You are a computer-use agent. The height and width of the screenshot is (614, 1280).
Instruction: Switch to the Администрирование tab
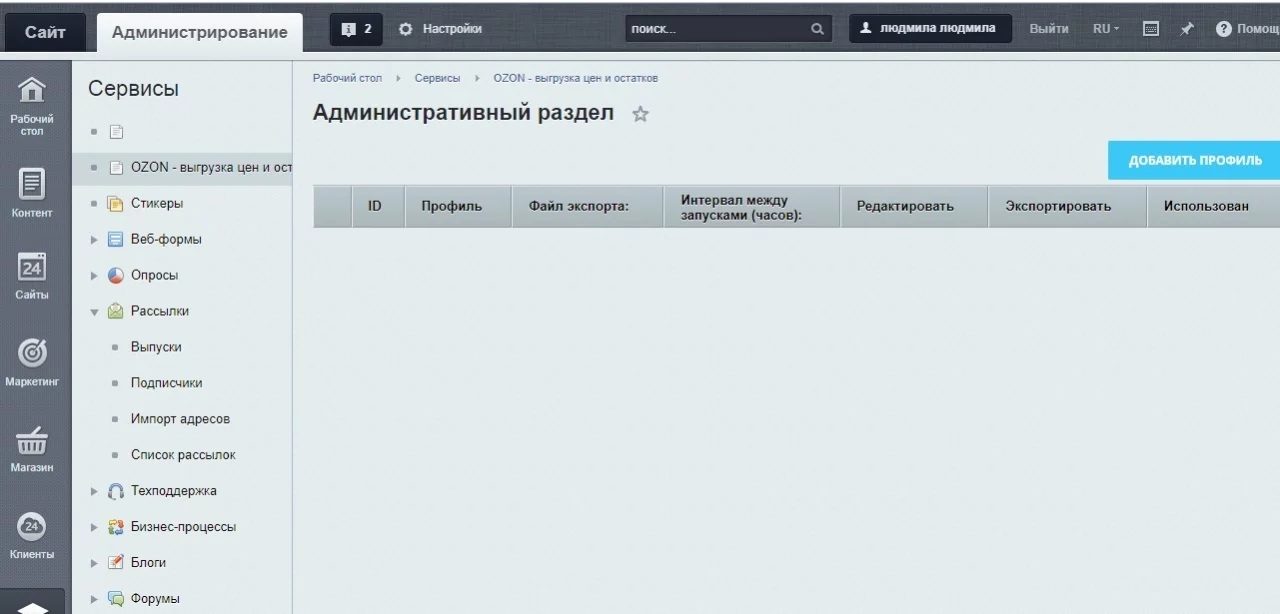coord(199,32)
